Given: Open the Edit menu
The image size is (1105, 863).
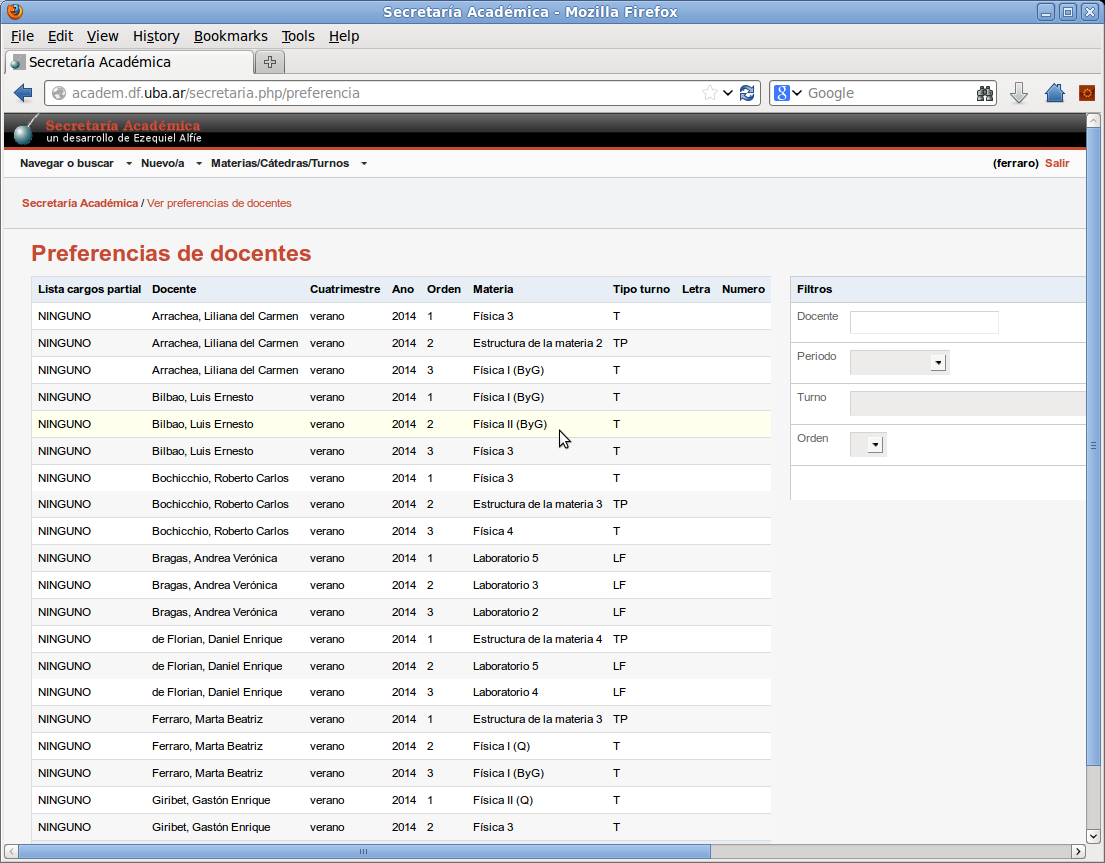Looking at the screenshot, I should tap(61, 36).
